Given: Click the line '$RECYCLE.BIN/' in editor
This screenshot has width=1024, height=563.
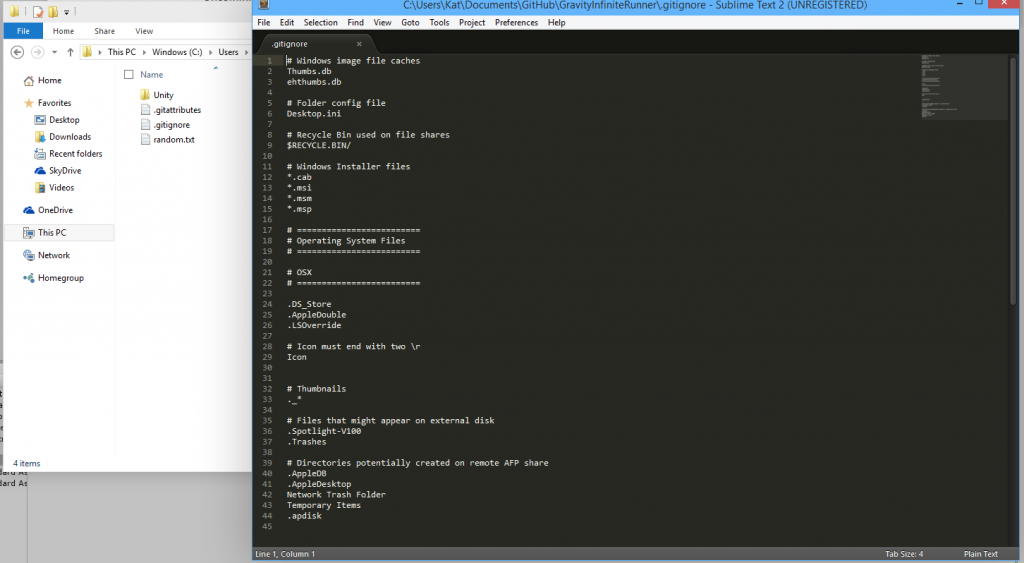Looking at the screenshot, I should tap(319, 145).
